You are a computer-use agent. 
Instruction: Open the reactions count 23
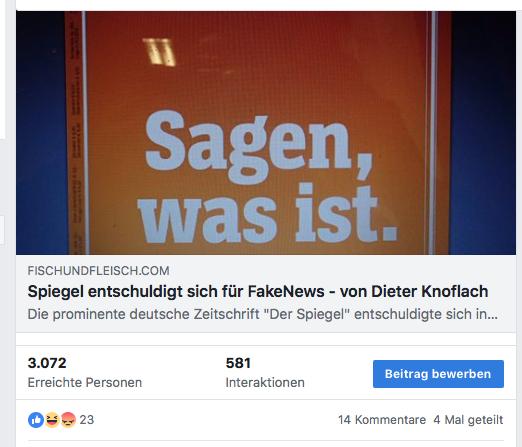[x=87, y=420]
